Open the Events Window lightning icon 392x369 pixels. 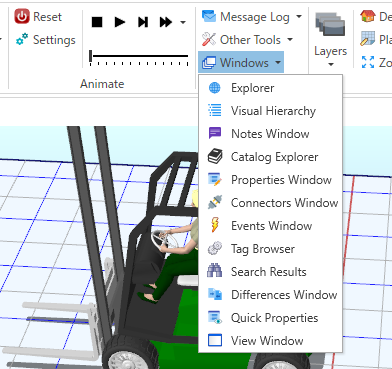pyautogui.click(x=215, y=225)
